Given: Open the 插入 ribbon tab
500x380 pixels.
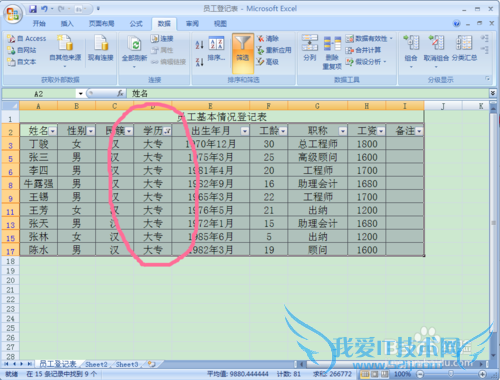Looking at the screenshot, I should click(67, 23).
